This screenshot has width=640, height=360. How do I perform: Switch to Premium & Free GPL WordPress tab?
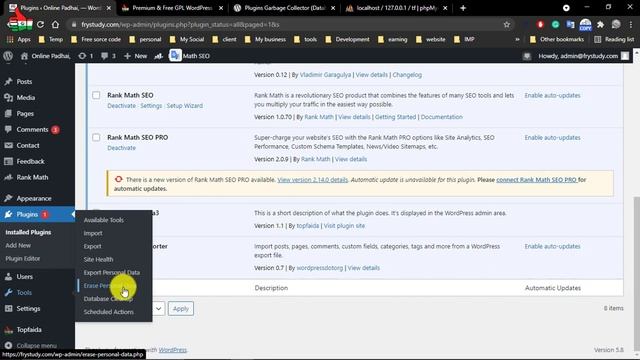[173, 8]
